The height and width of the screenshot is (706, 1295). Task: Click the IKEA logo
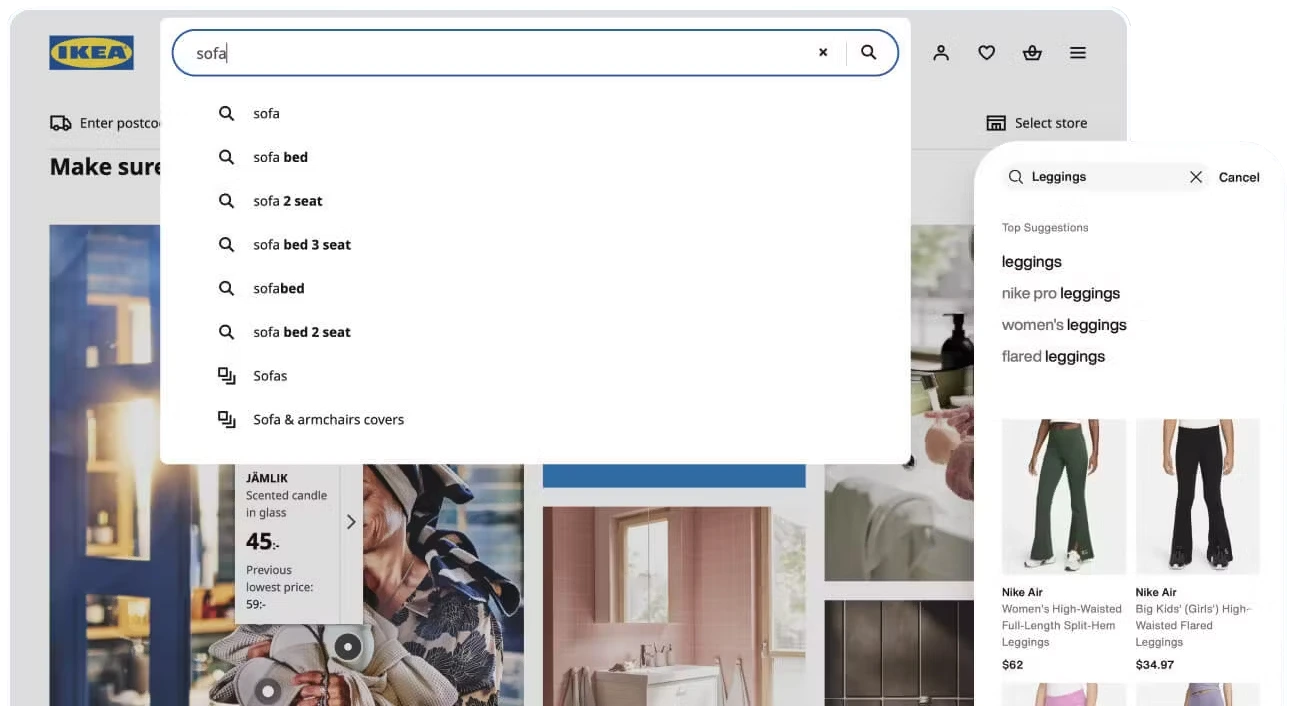[x=91, y=53]
